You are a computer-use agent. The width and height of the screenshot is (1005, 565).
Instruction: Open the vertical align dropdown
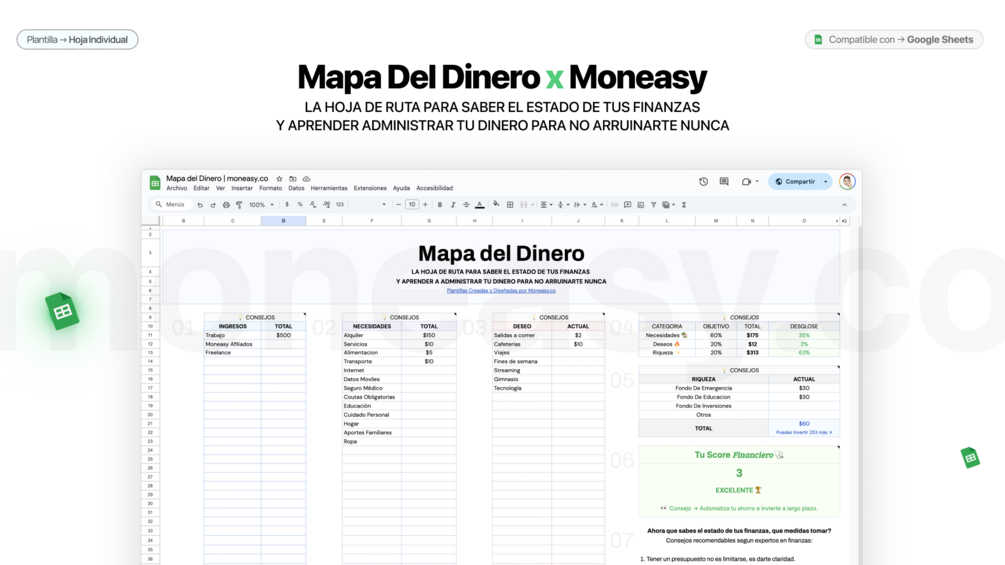pos(563,205)
